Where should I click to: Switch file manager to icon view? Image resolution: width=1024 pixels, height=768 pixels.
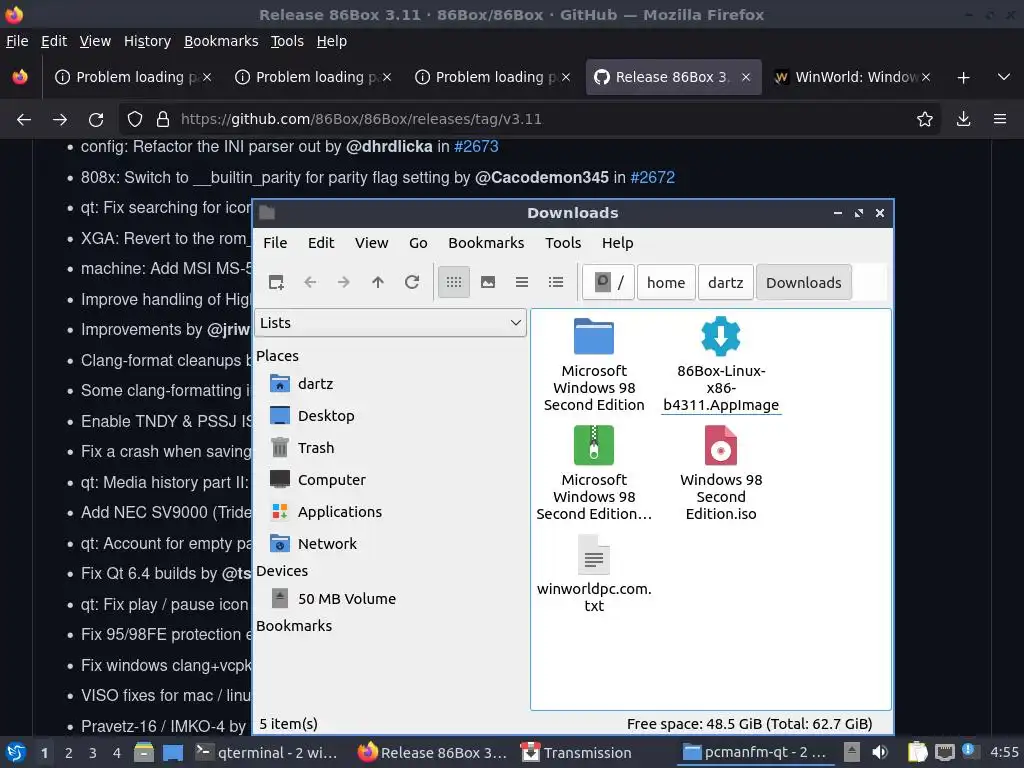point(454,282)
